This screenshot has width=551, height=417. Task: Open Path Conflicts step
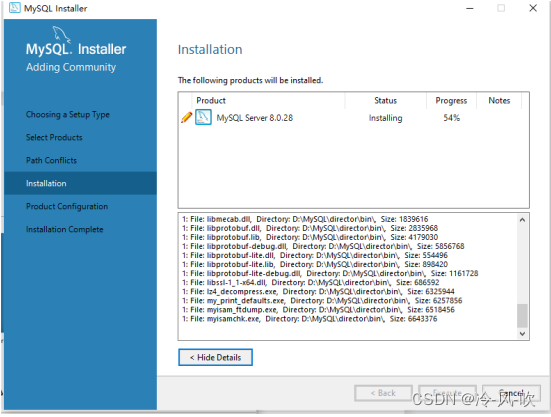51,160
